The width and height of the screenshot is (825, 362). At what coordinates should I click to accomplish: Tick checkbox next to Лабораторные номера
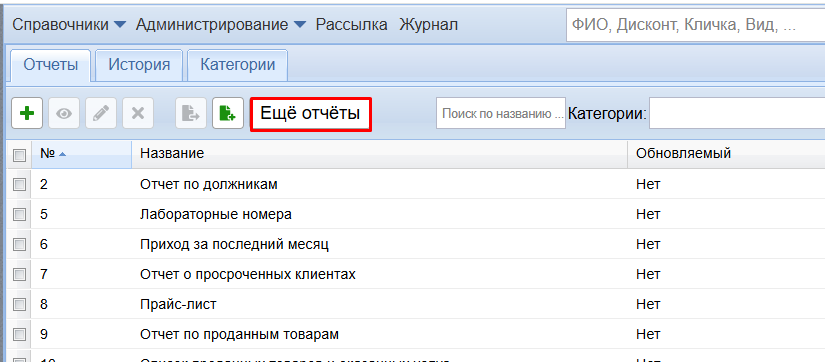[x=19, y=215]
